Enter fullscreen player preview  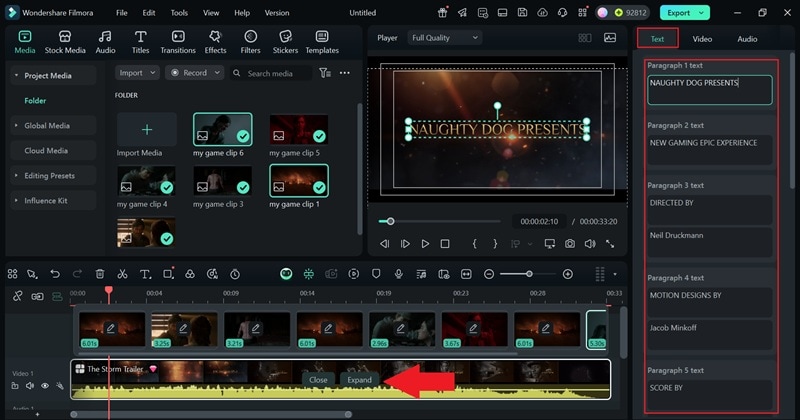(610, 244)
